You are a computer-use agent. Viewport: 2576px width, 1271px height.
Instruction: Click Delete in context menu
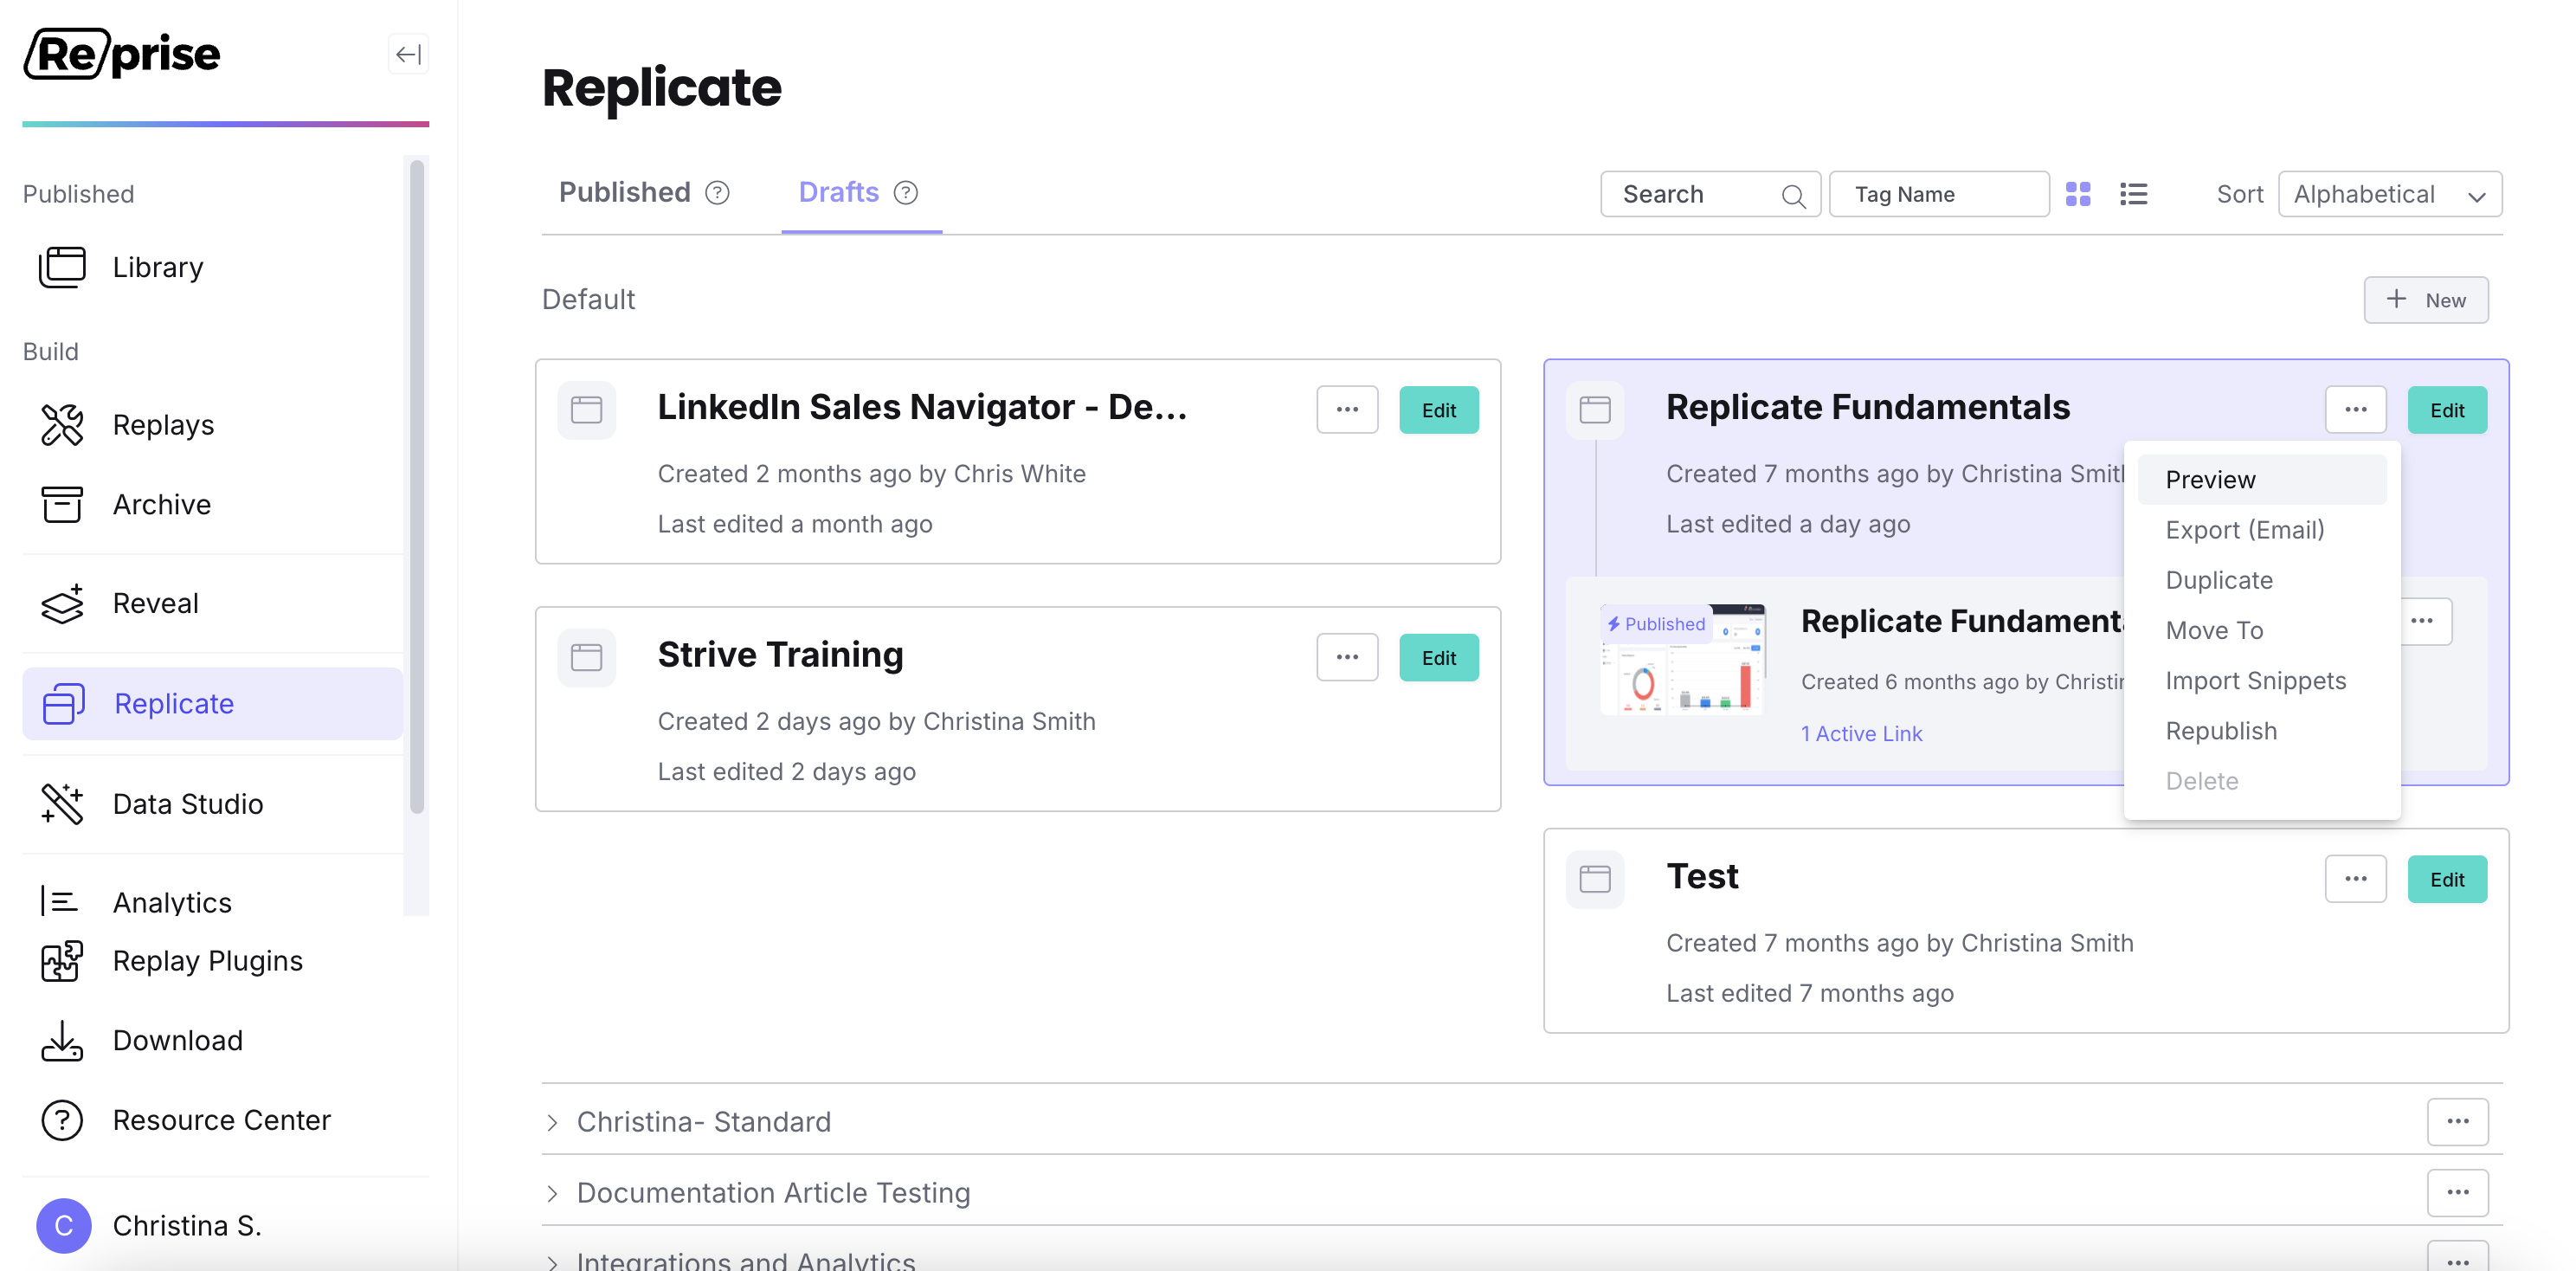2262,781
